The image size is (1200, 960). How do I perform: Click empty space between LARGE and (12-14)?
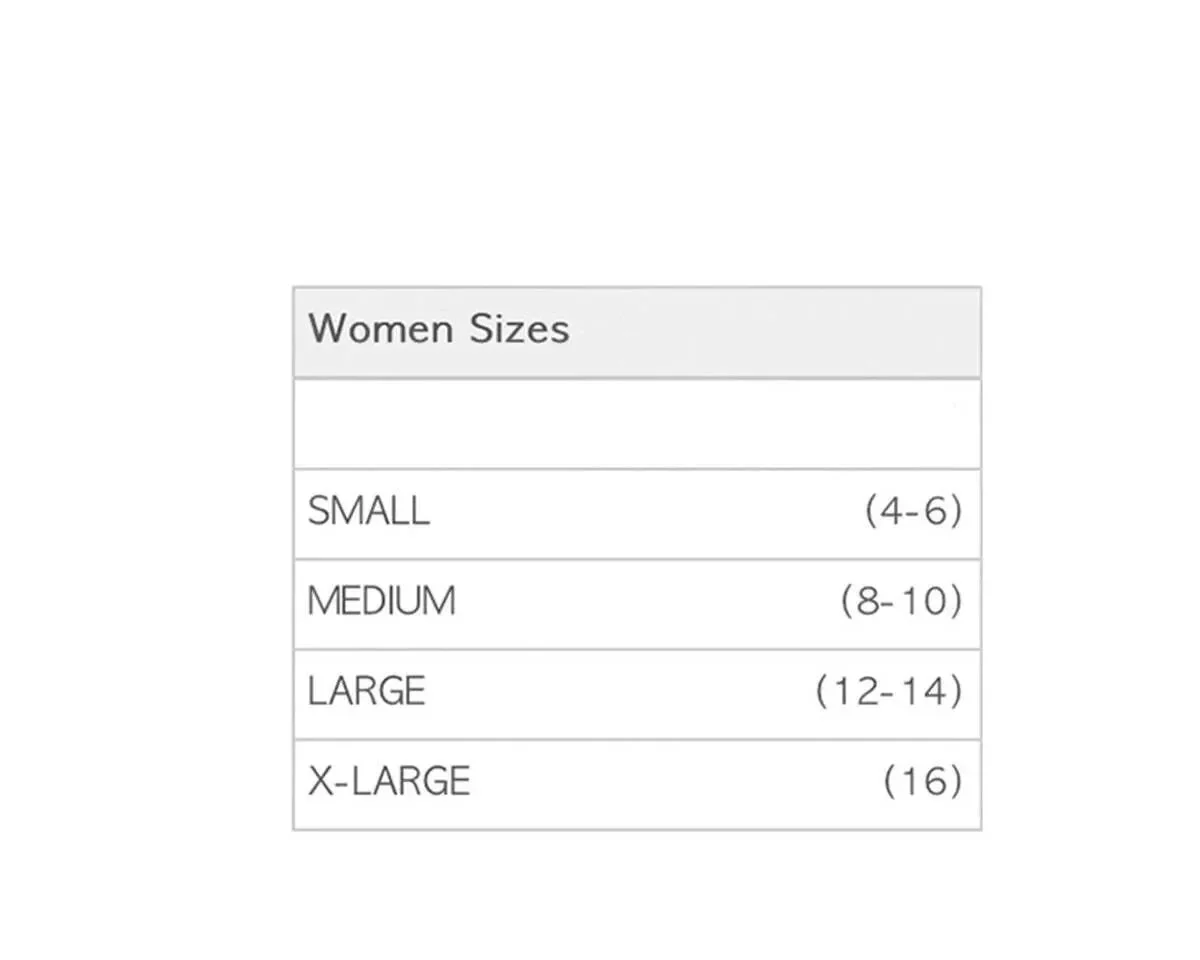620,692
